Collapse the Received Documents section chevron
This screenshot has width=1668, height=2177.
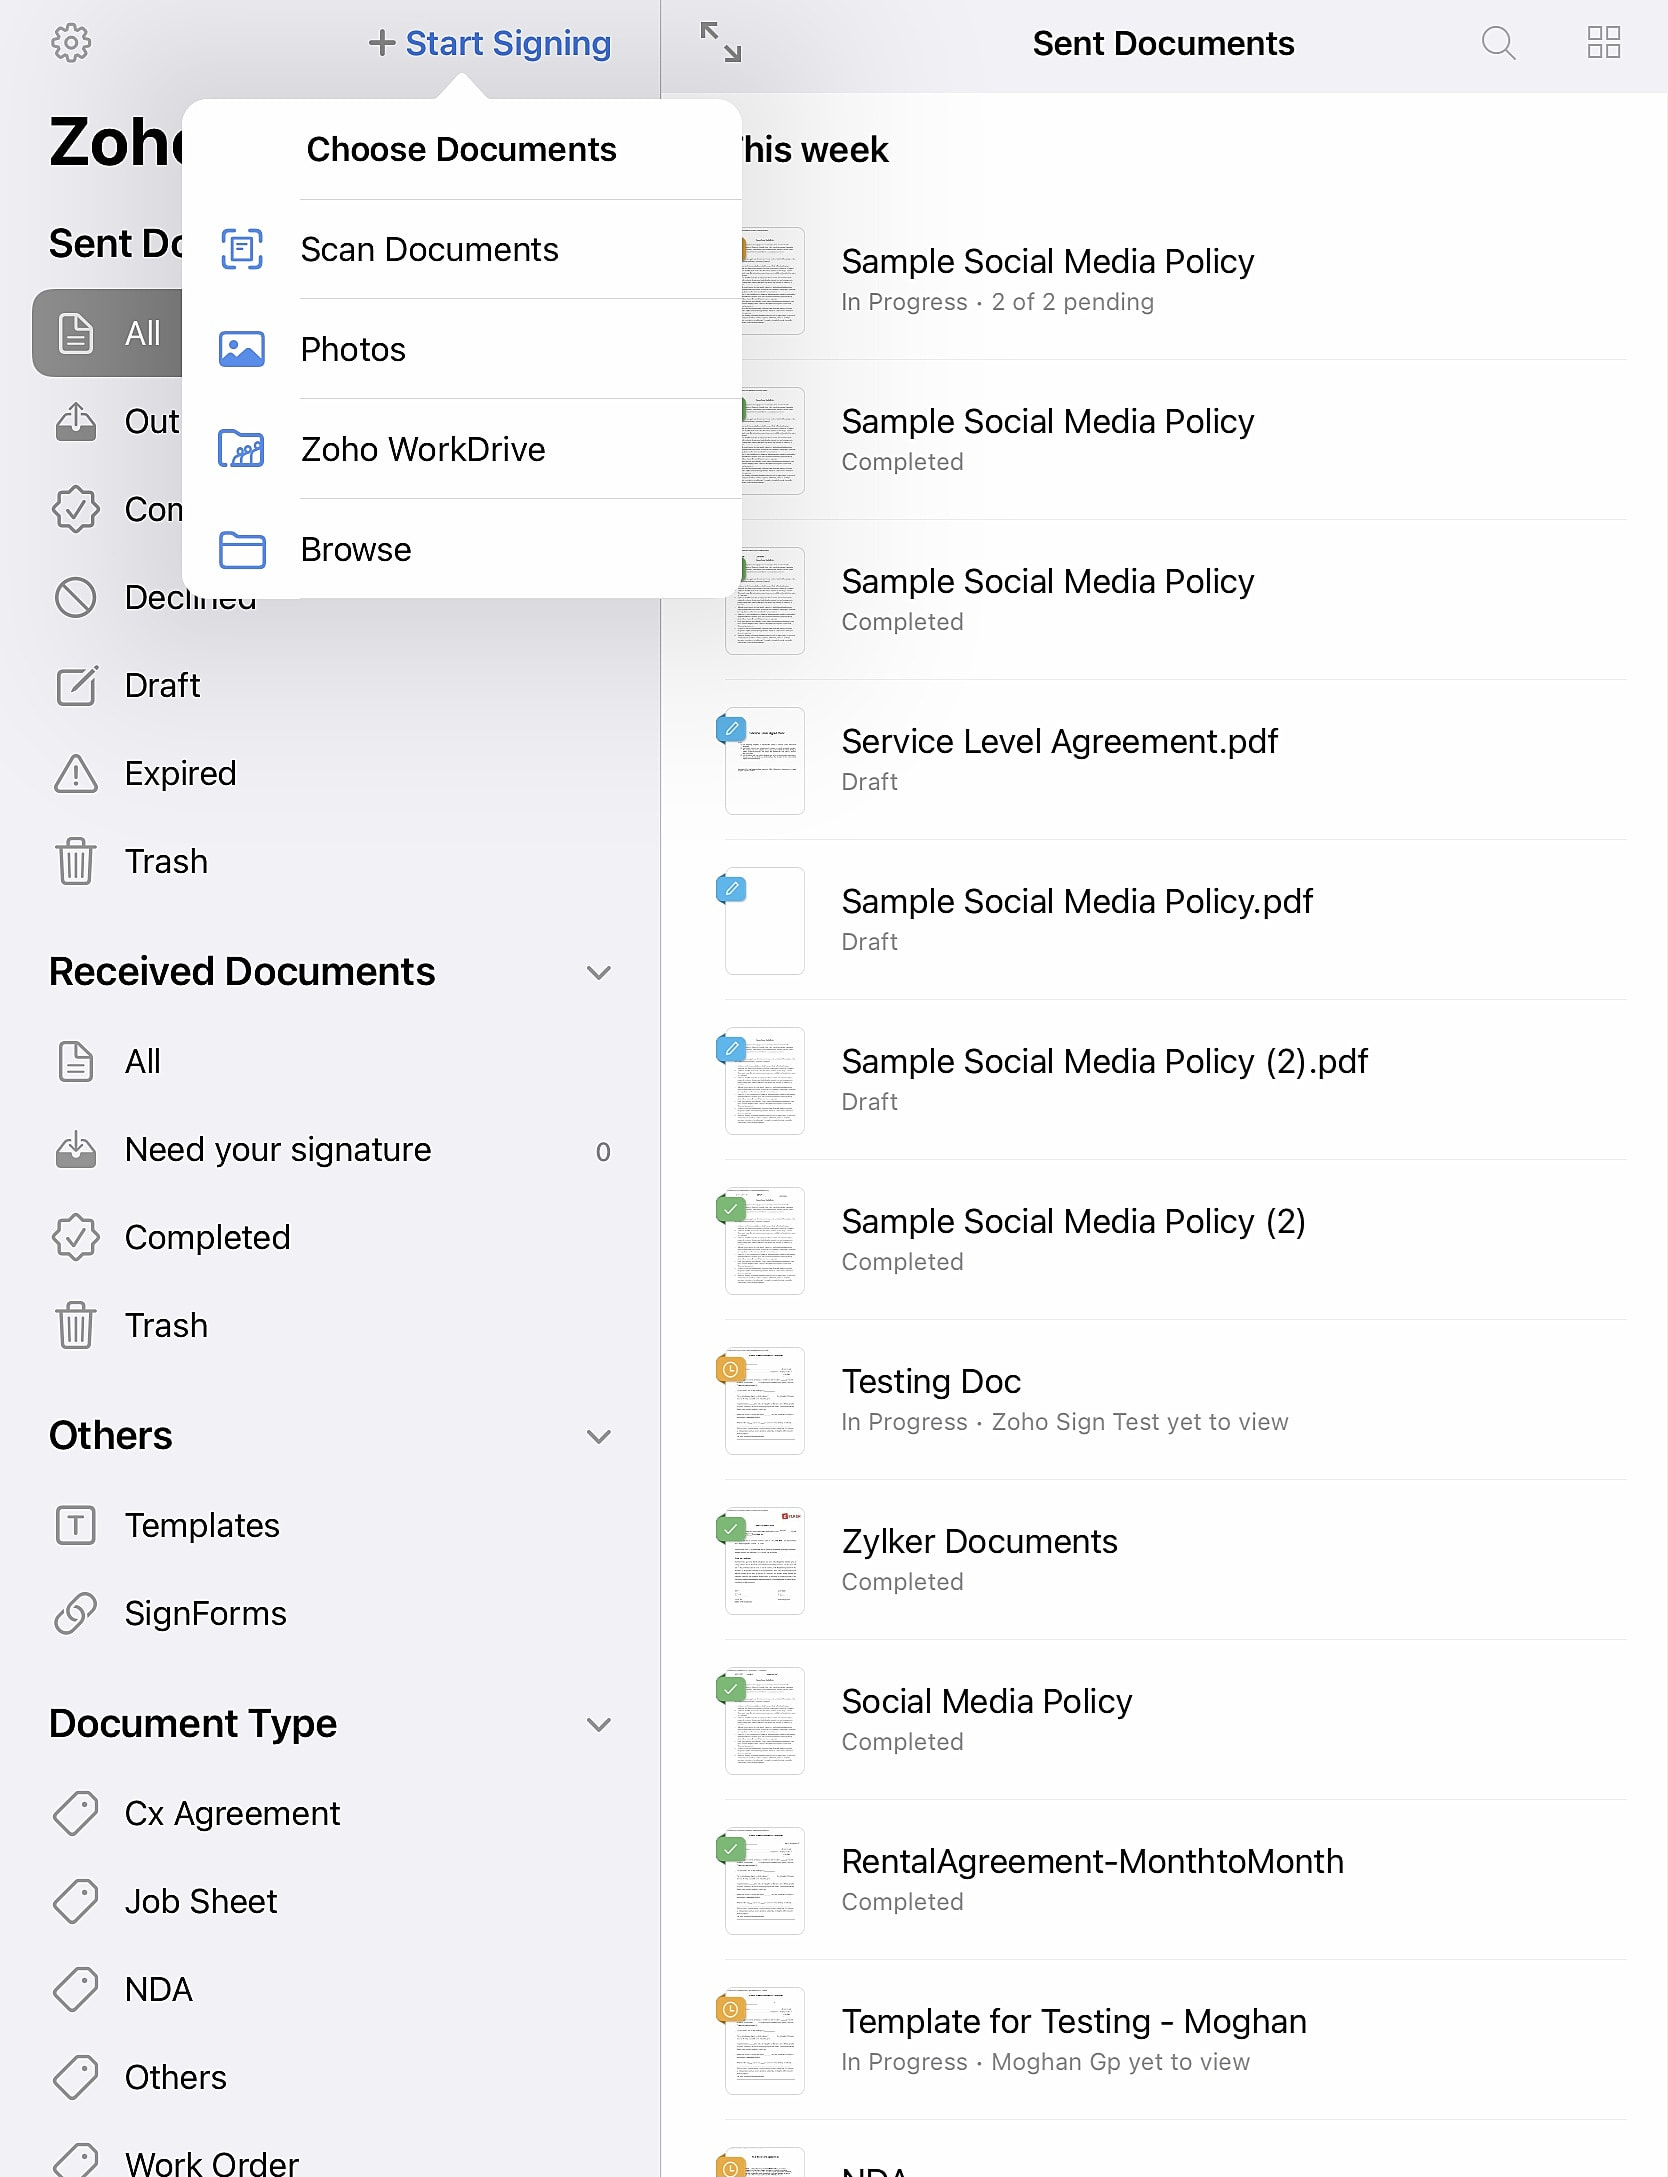tap(599, 972)
